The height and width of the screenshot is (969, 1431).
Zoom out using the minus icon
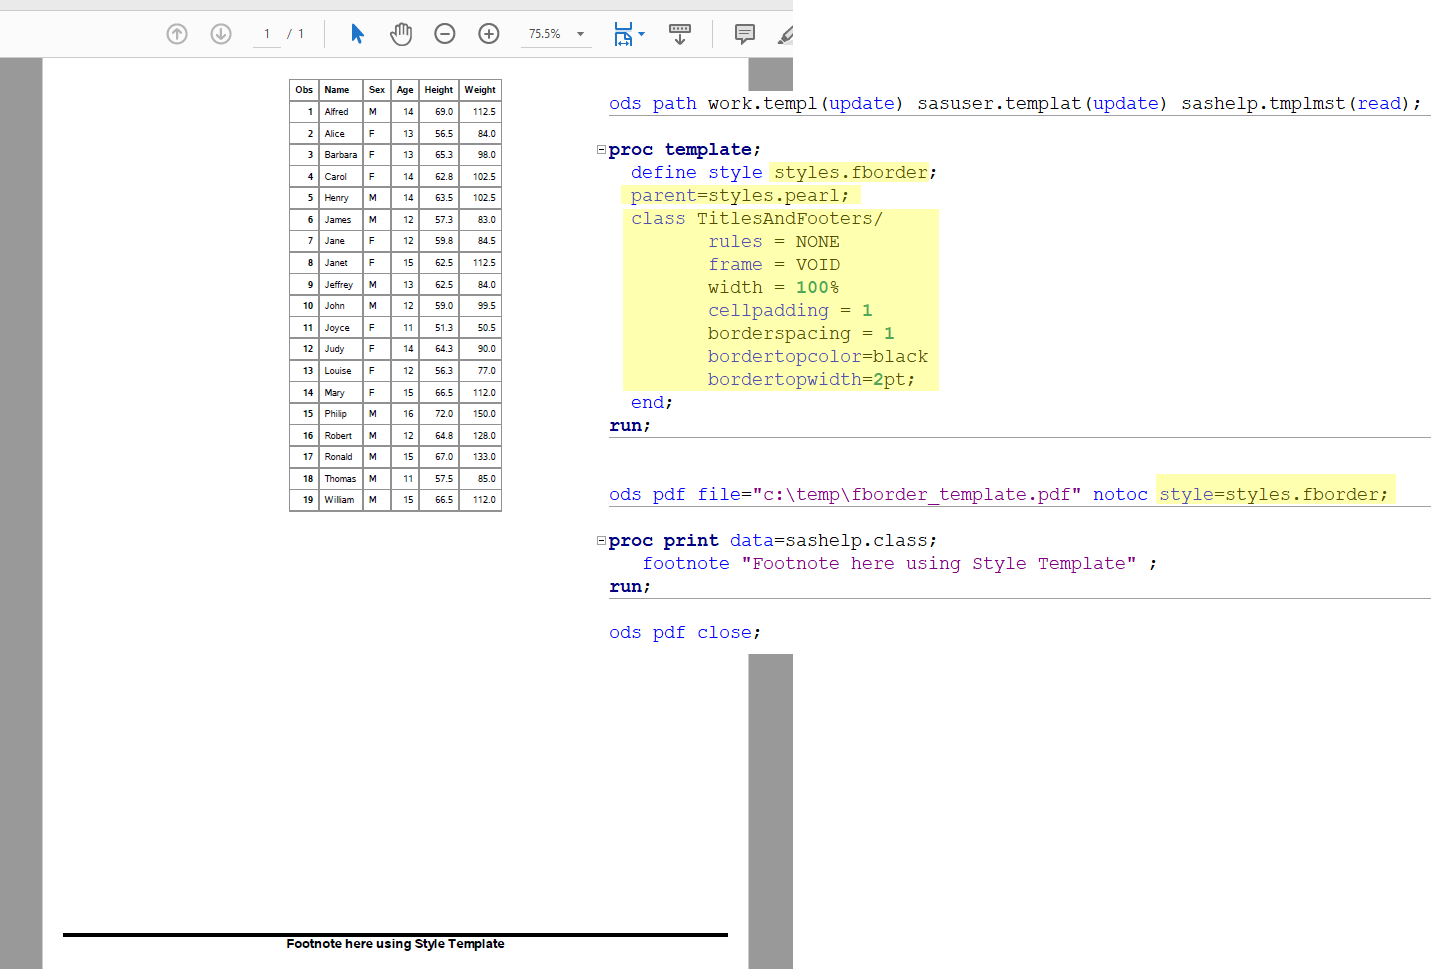coord(444,33)
